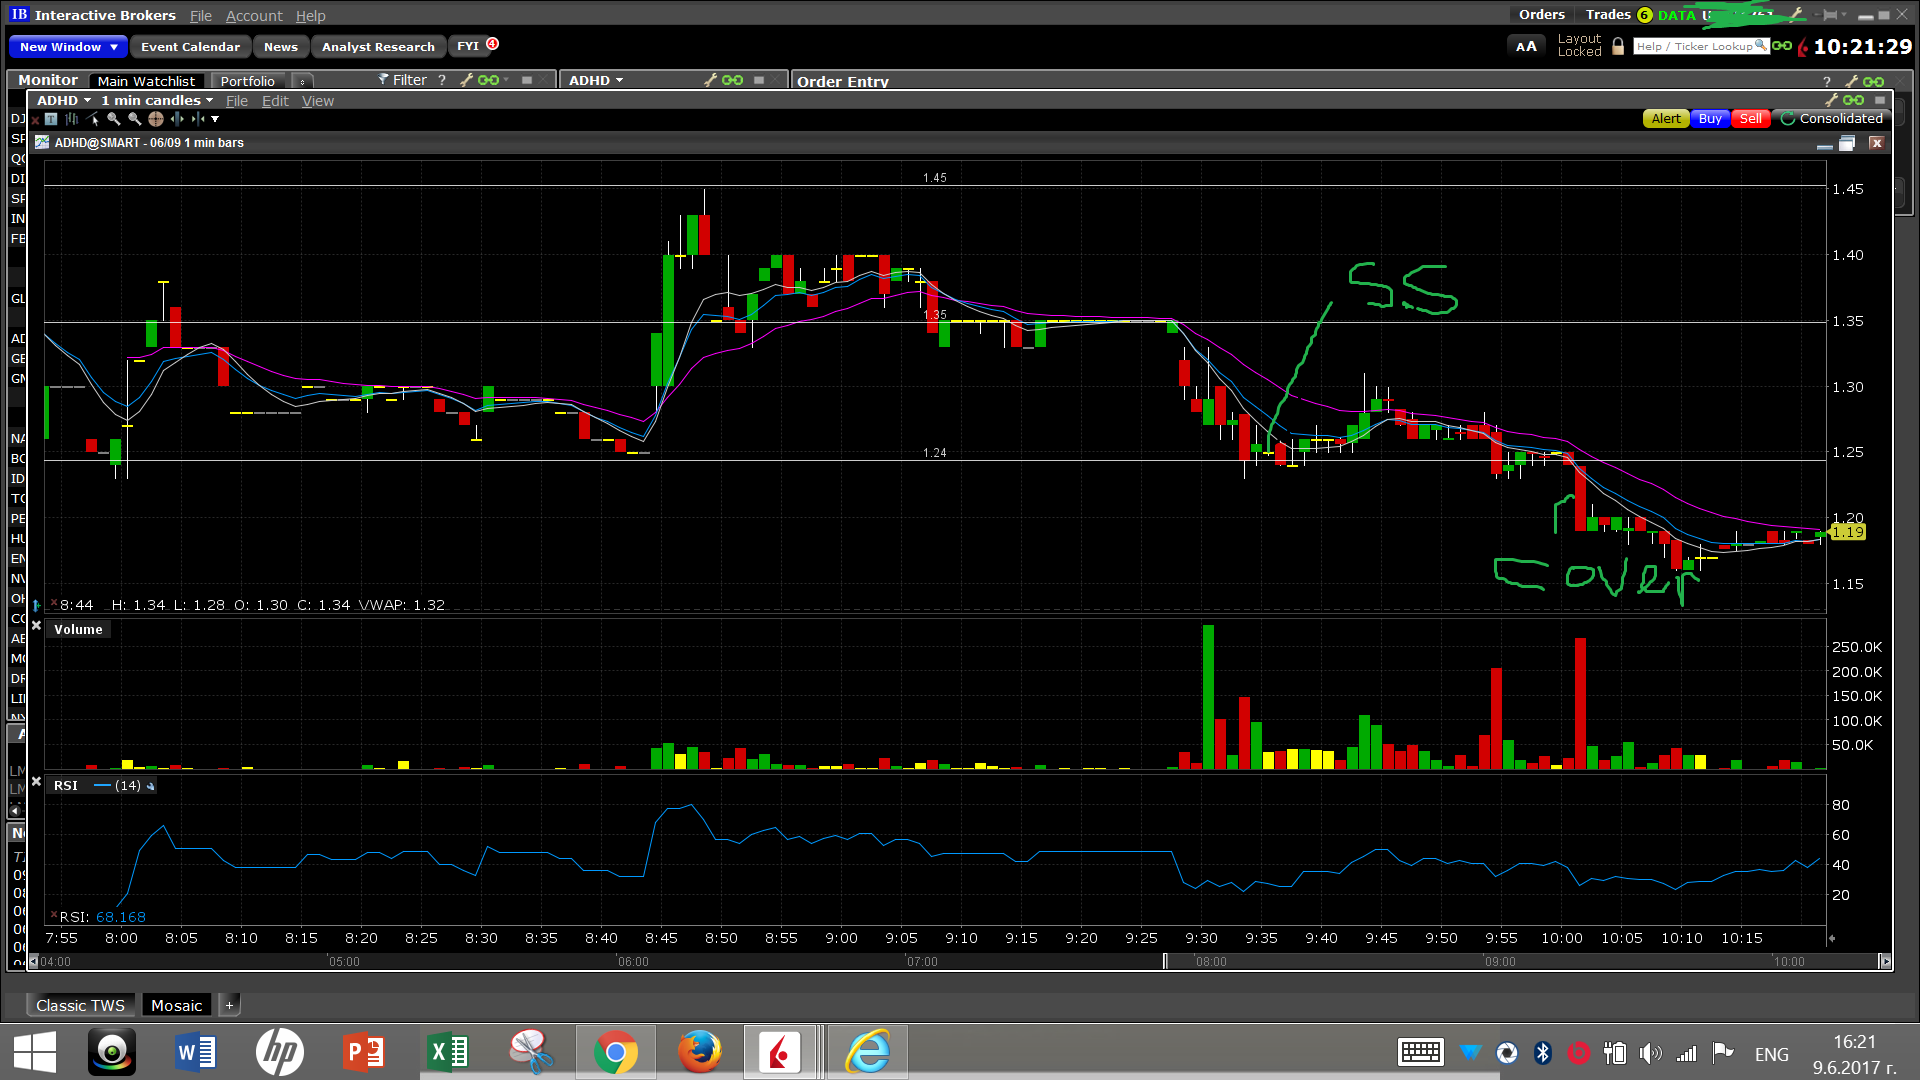Open the ADHD symbol dropdown in chart header
Screen dimensions: 1920x1080
tap(64, 100)
